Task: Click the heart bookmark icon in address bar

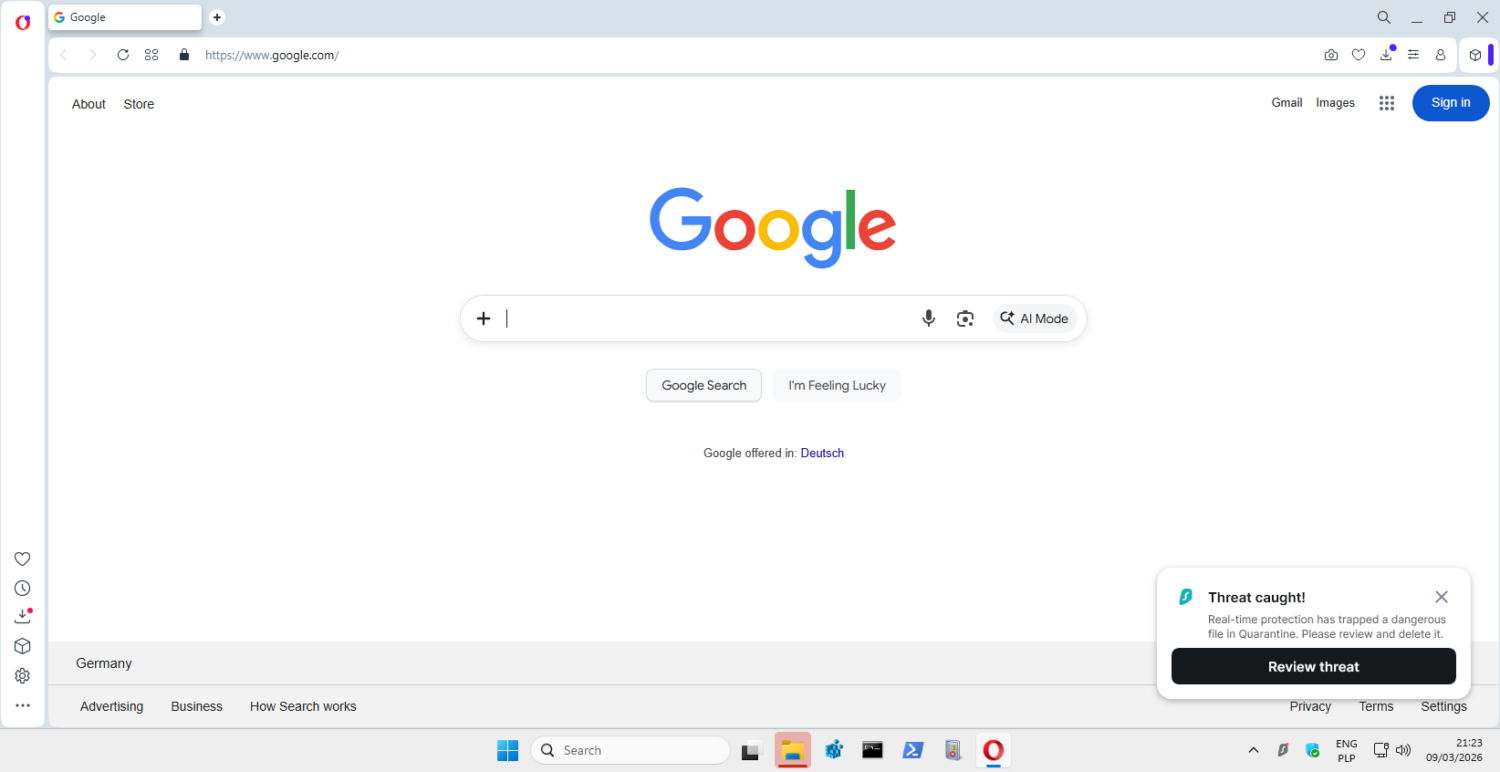Action: [1358, 55]
